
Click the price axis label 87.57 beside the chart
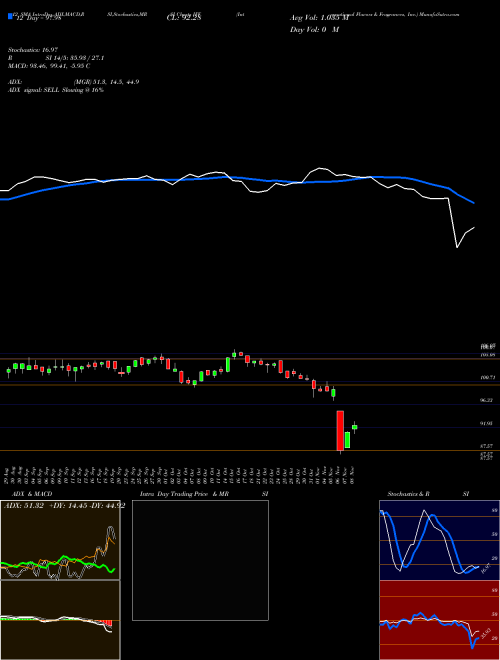486,446
